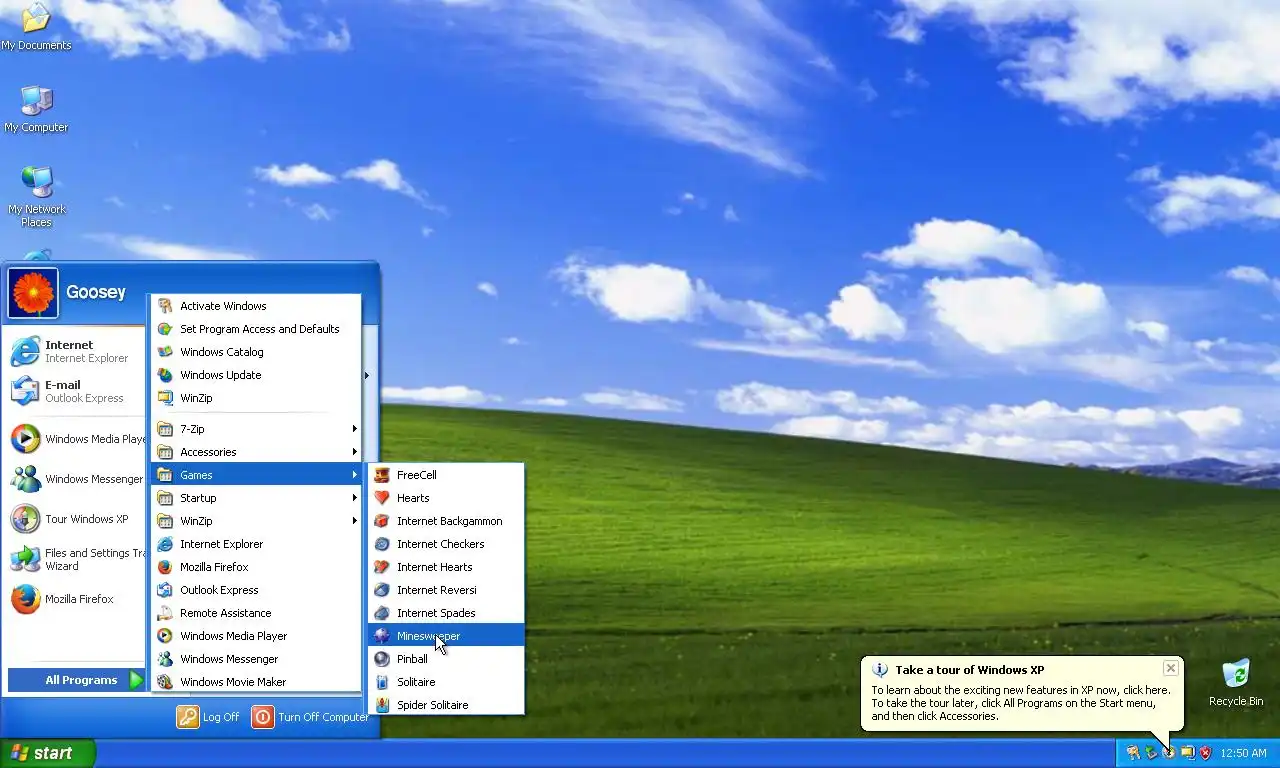The height and width of the screenshot is (768, 1280).
Task: Close the Windows XP tour balloon
Action: tap(1170, 668)
